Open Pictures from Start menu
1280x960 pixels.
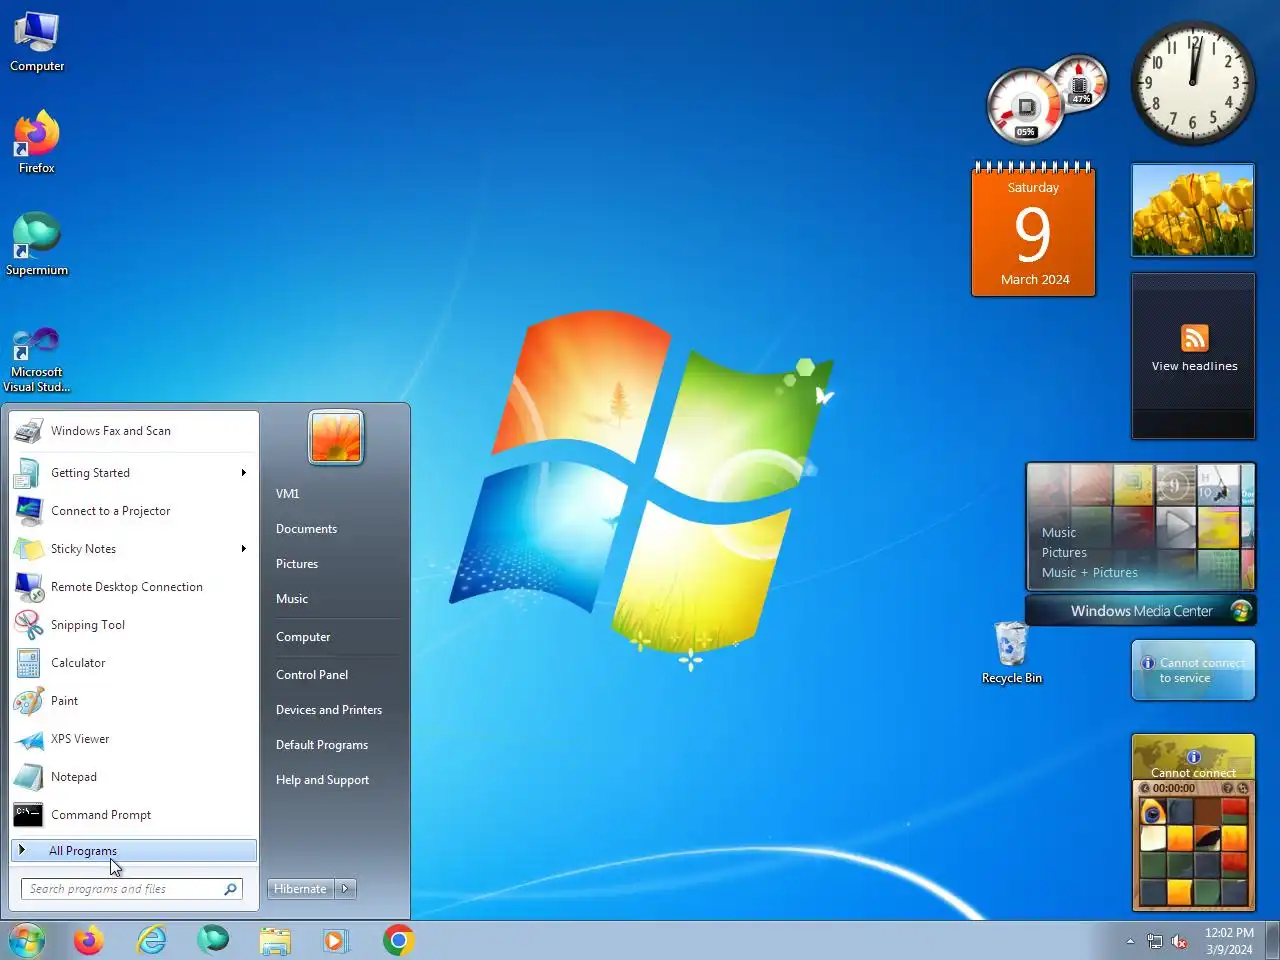(297, 564)
